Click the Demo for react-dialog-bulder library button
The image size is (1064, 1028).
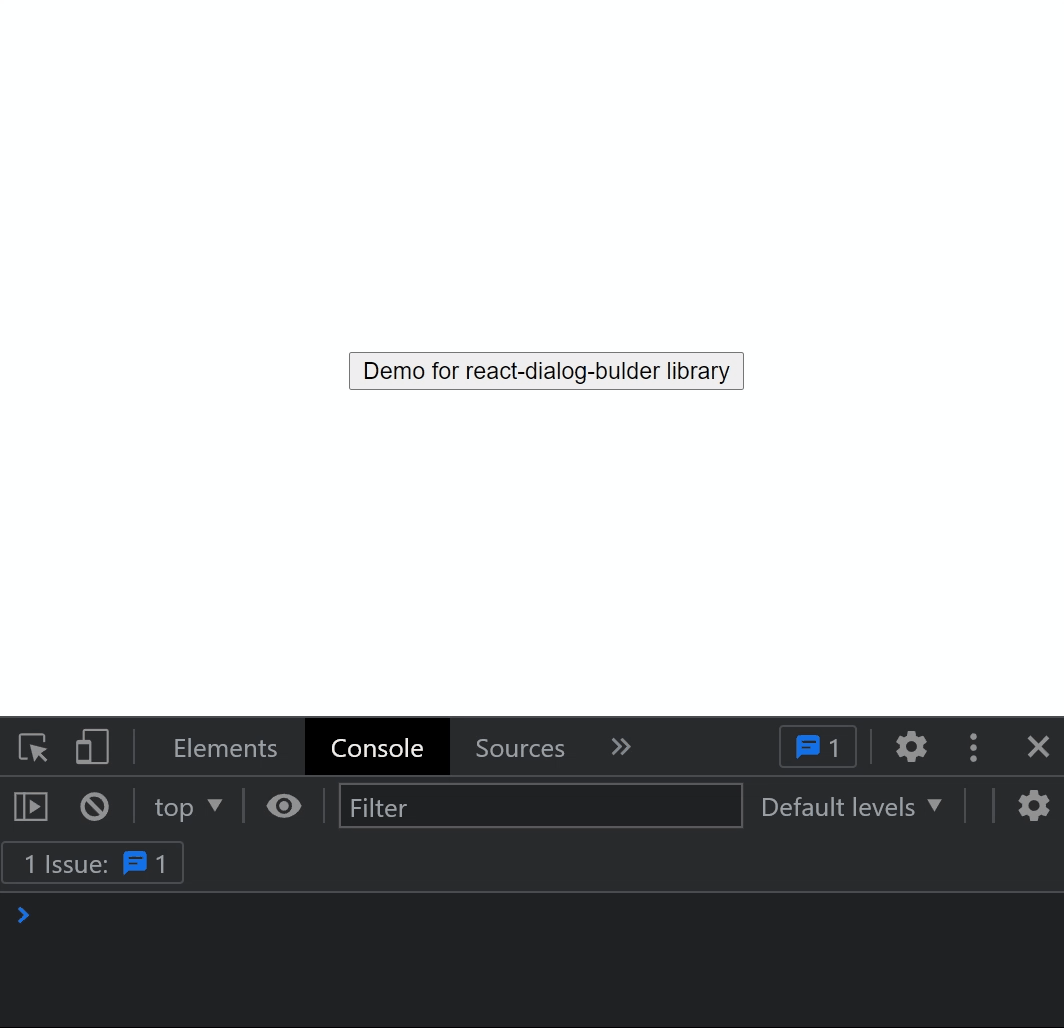tap(546, 371)
